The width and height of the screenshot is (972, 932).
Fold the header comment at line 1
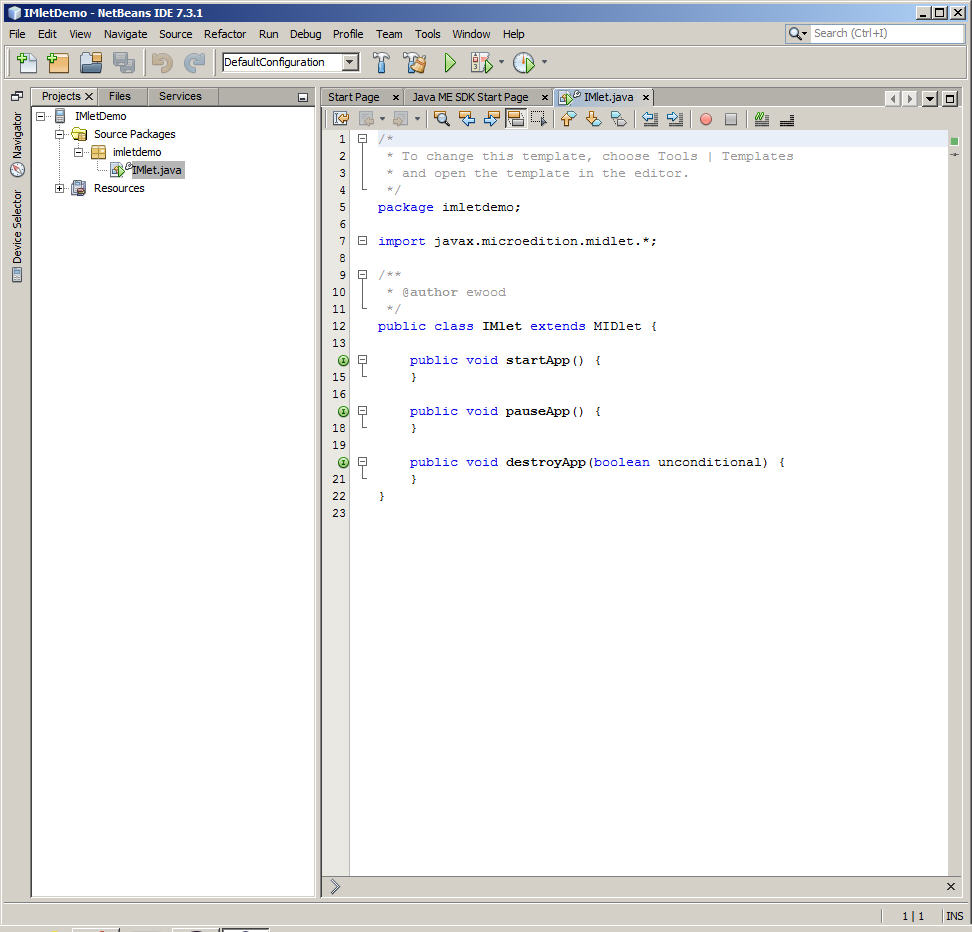point(363,139)
